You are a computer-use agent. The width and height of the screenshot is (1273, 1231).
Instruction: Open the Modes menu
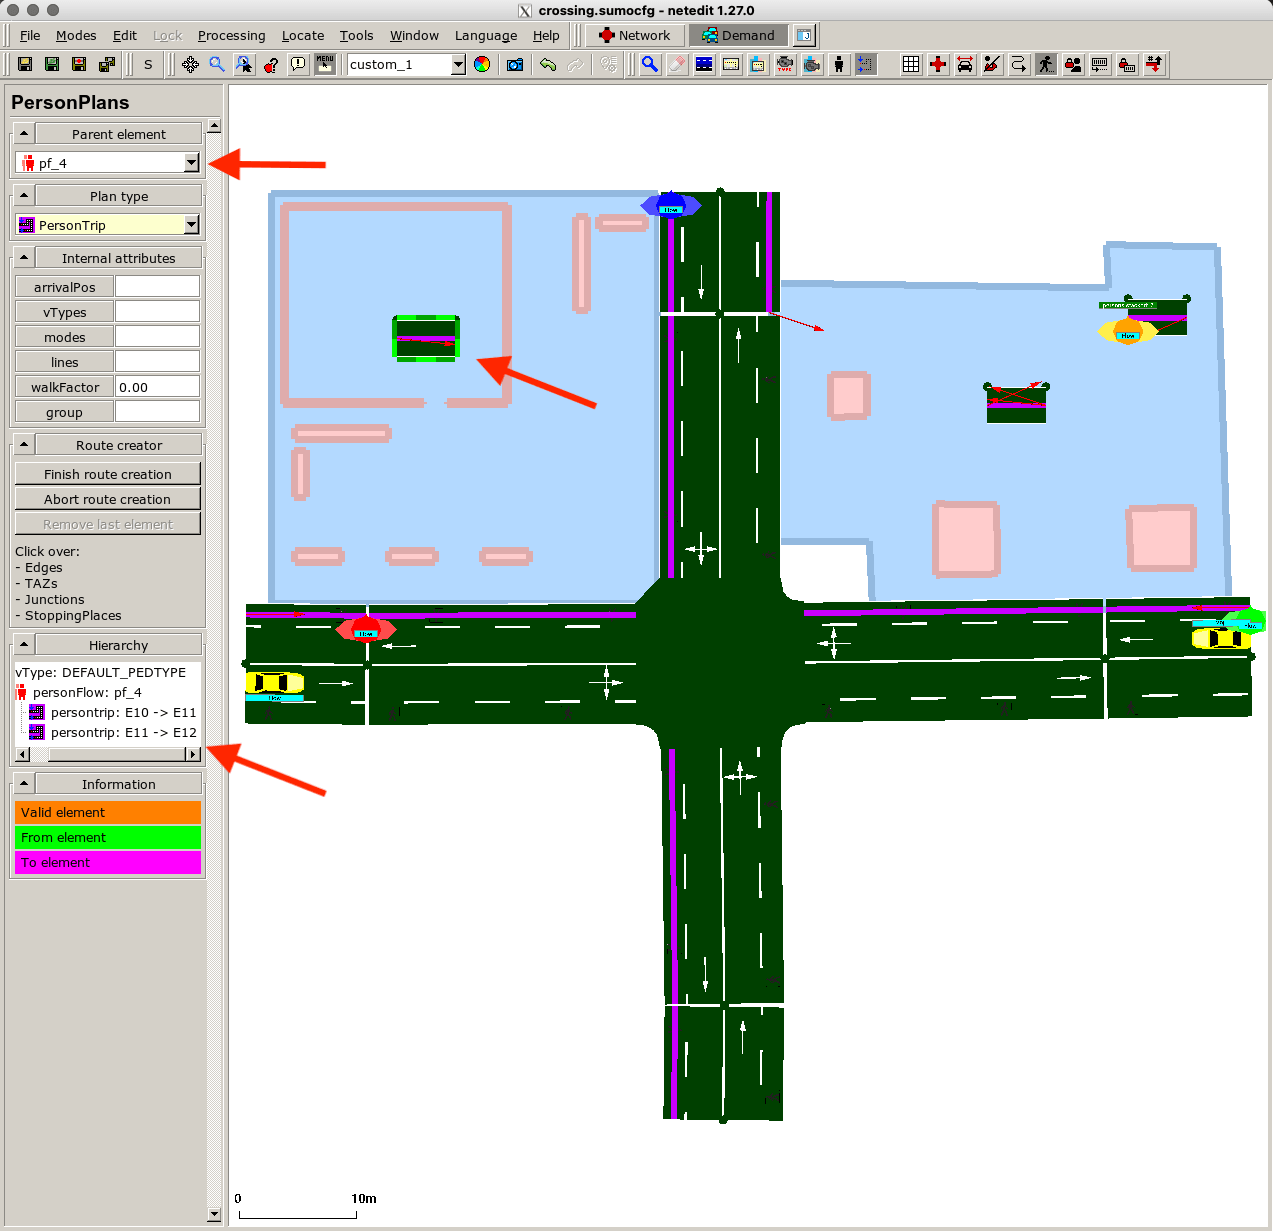76,35
